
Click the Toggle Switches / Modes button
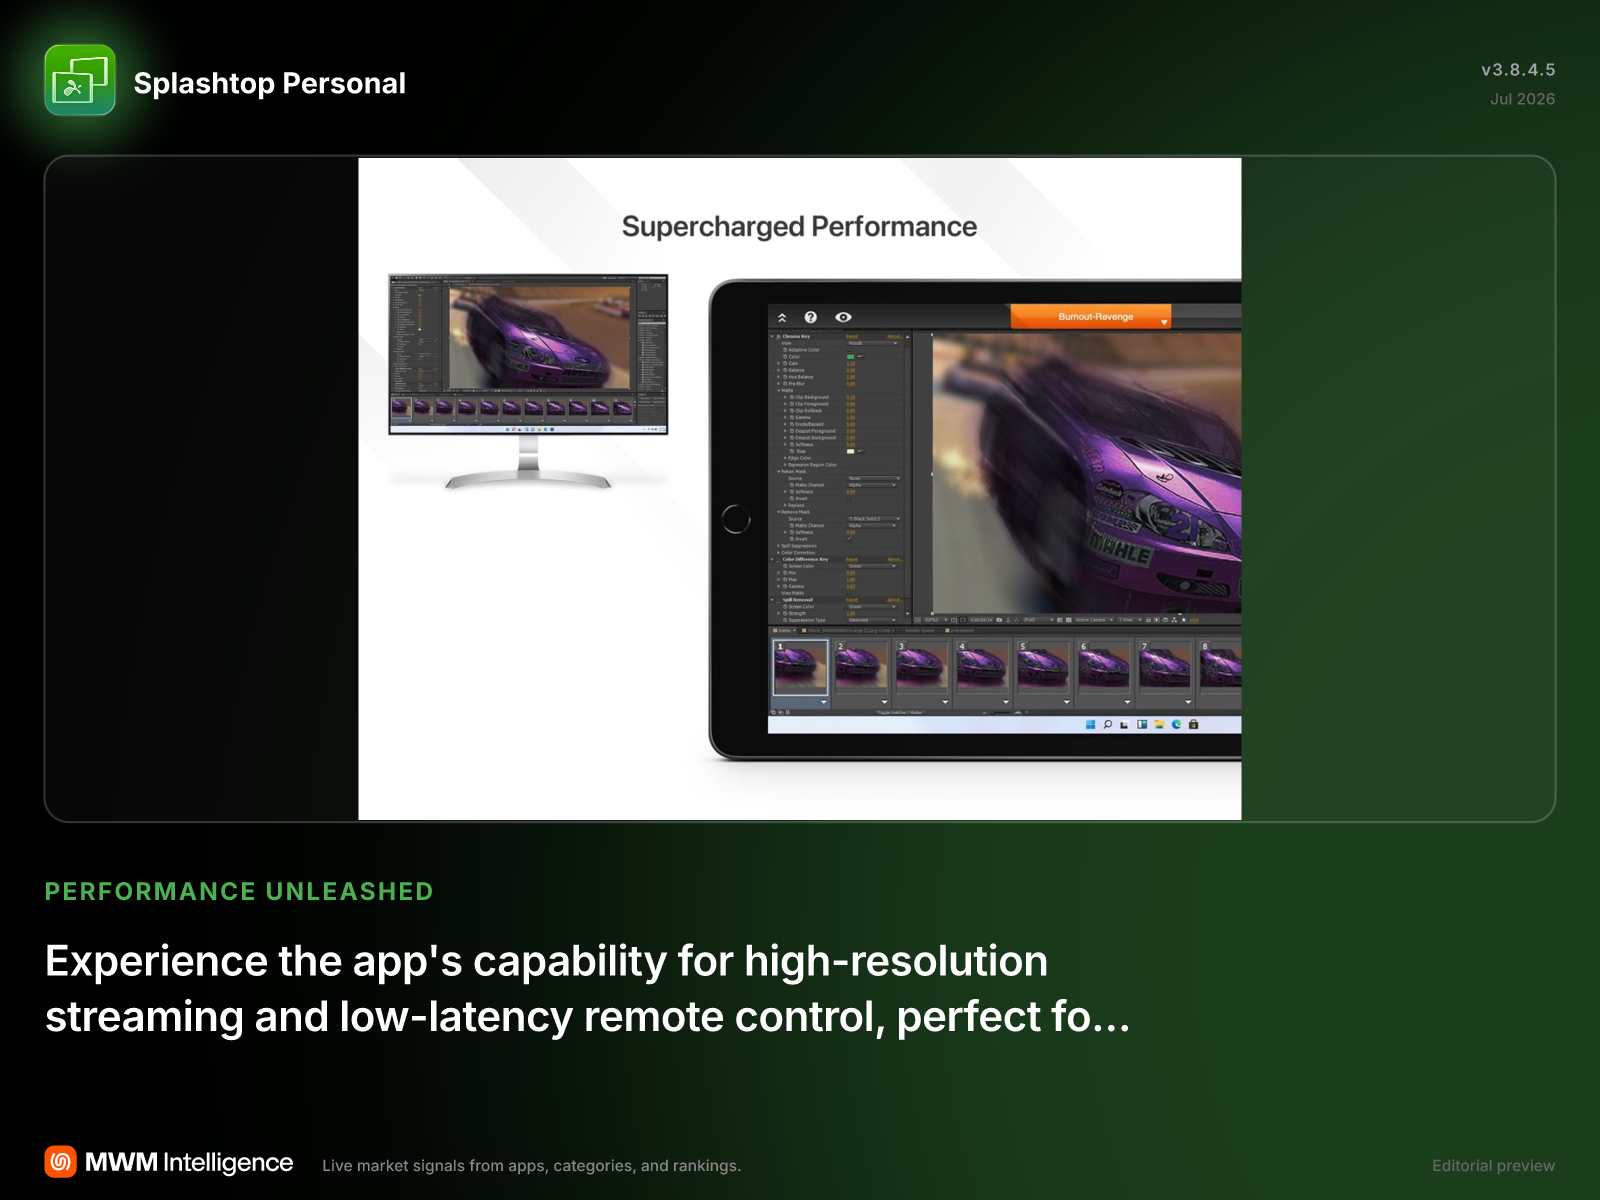[x=900, y=712]
